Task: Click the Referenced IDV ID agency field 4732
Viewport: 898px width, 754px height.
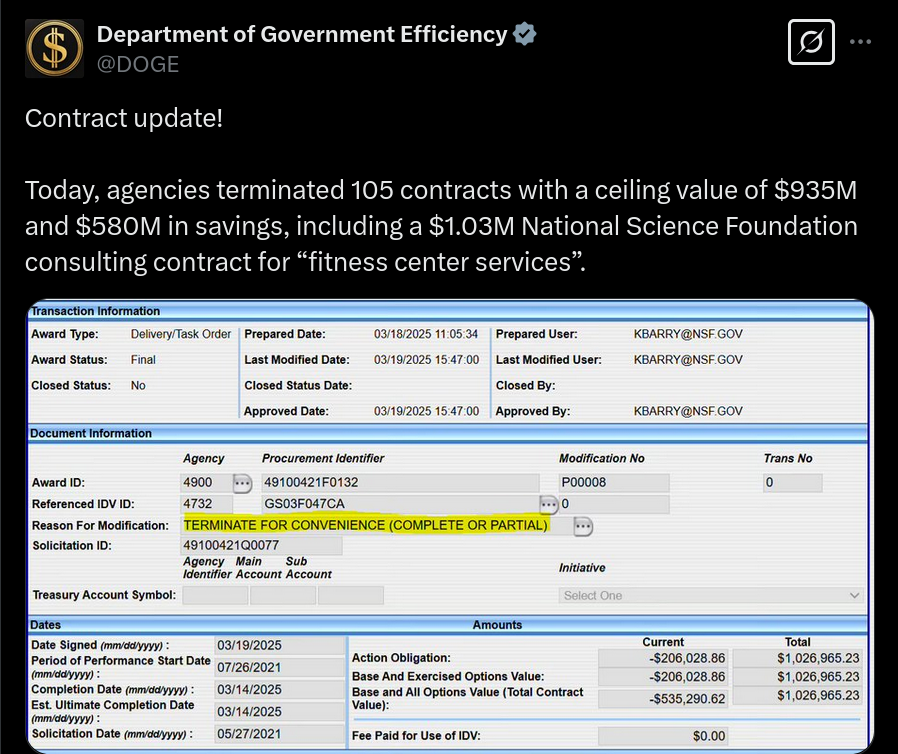Action: [207, 504]
